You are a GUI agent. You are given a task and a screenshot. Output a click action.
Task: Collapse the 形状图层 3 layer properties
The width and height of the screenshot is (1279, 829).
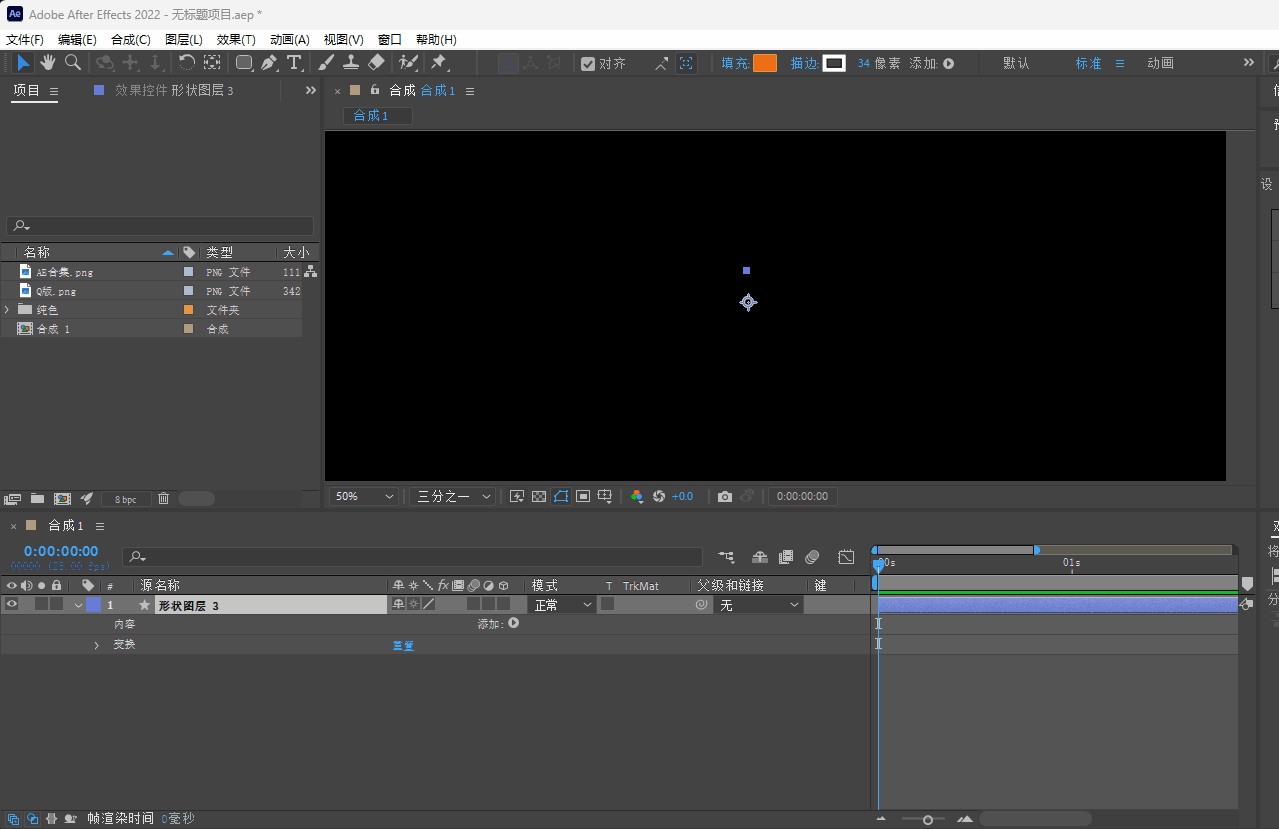(x=78, y=605)
